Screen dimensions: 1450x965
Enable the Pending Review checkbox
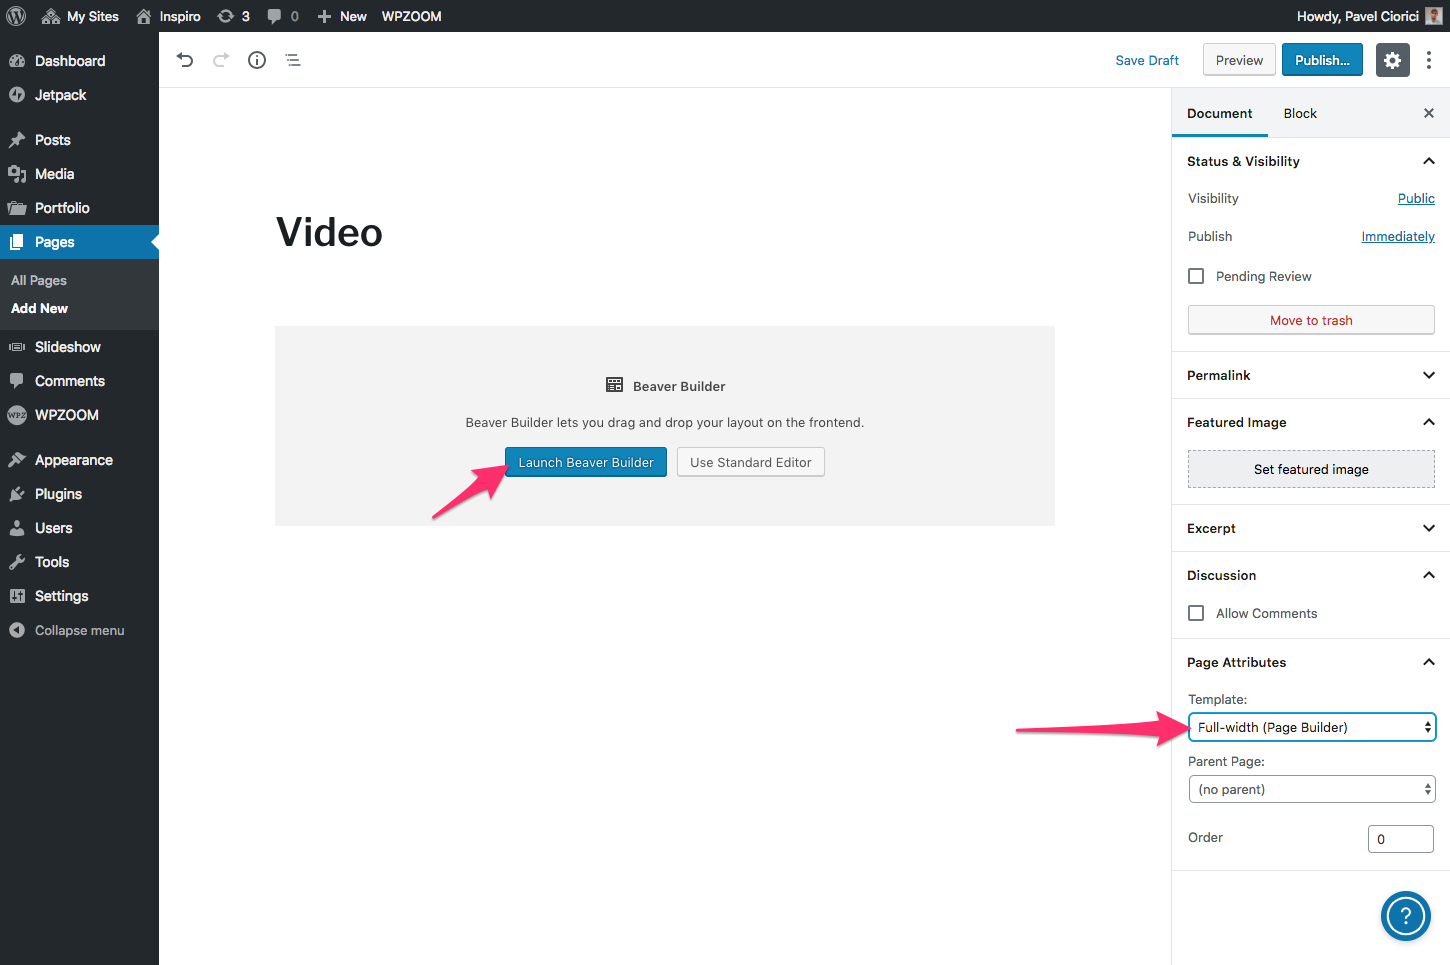click(1196, 276)
